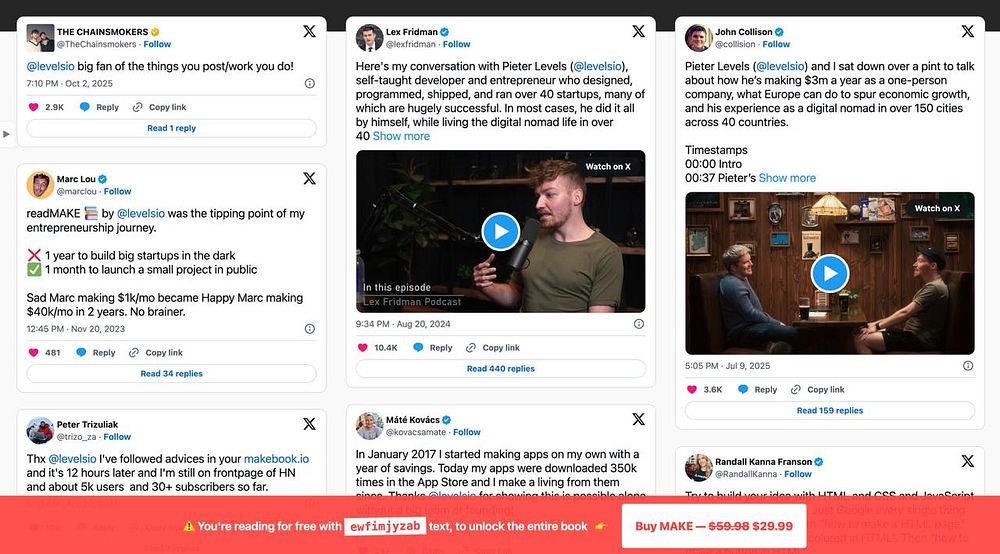Viewport: 1000px width, 554px height.
Task: Open makebook.io link in Peter's tweet
Action: tap(276, 459)
